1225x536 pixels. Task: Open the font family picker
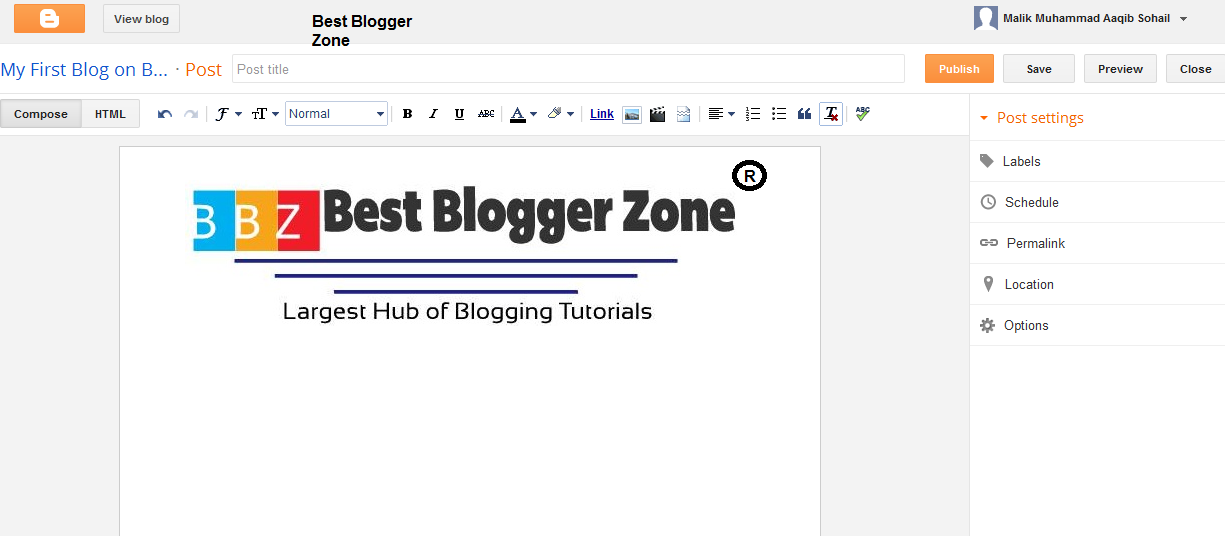tap(228, 114)
